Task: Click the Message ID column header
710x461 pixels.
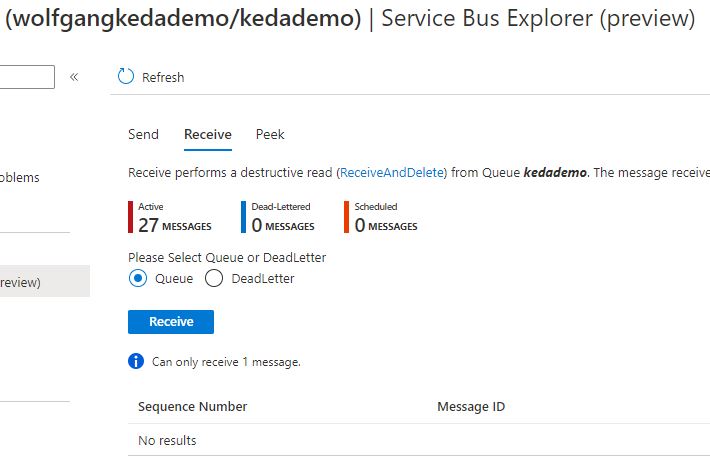Action: (471, 406)
